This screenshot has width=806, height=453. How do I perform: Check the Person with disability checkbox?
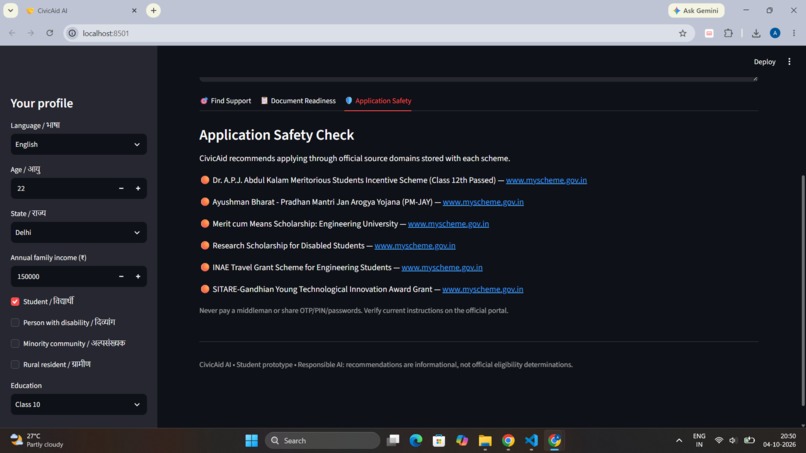pyautogui.click(x=15, y=322)
